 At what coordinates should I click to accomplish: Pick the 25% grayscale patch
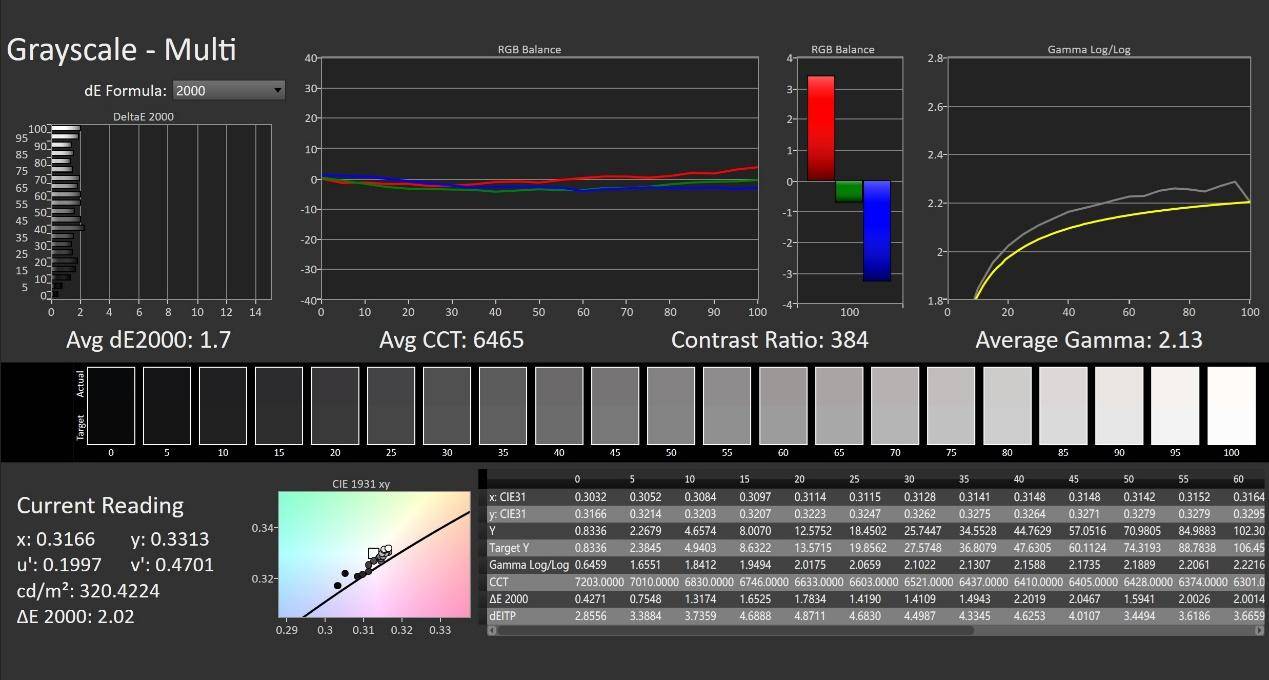[x=390, y=404]
